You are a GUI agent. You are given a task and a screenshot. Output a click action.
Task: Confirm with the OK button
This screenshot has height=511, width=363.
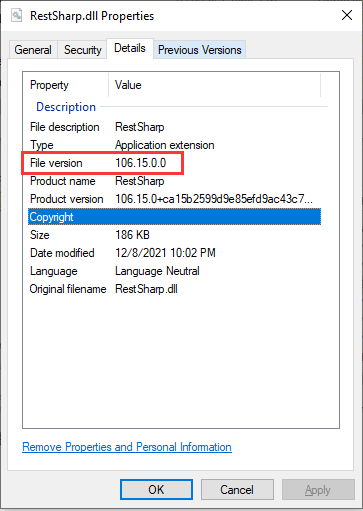(x=156, y=490)
